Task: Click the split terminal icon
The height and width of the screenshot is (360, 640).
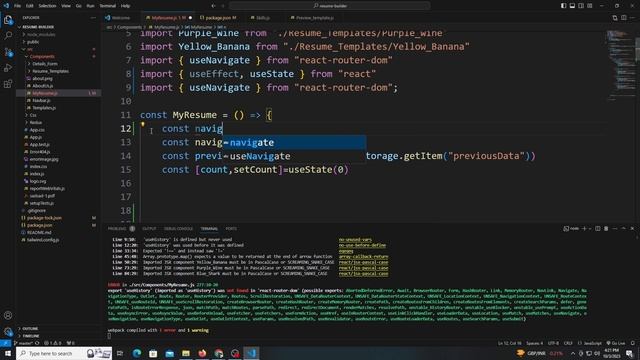Action: [598, 229]
